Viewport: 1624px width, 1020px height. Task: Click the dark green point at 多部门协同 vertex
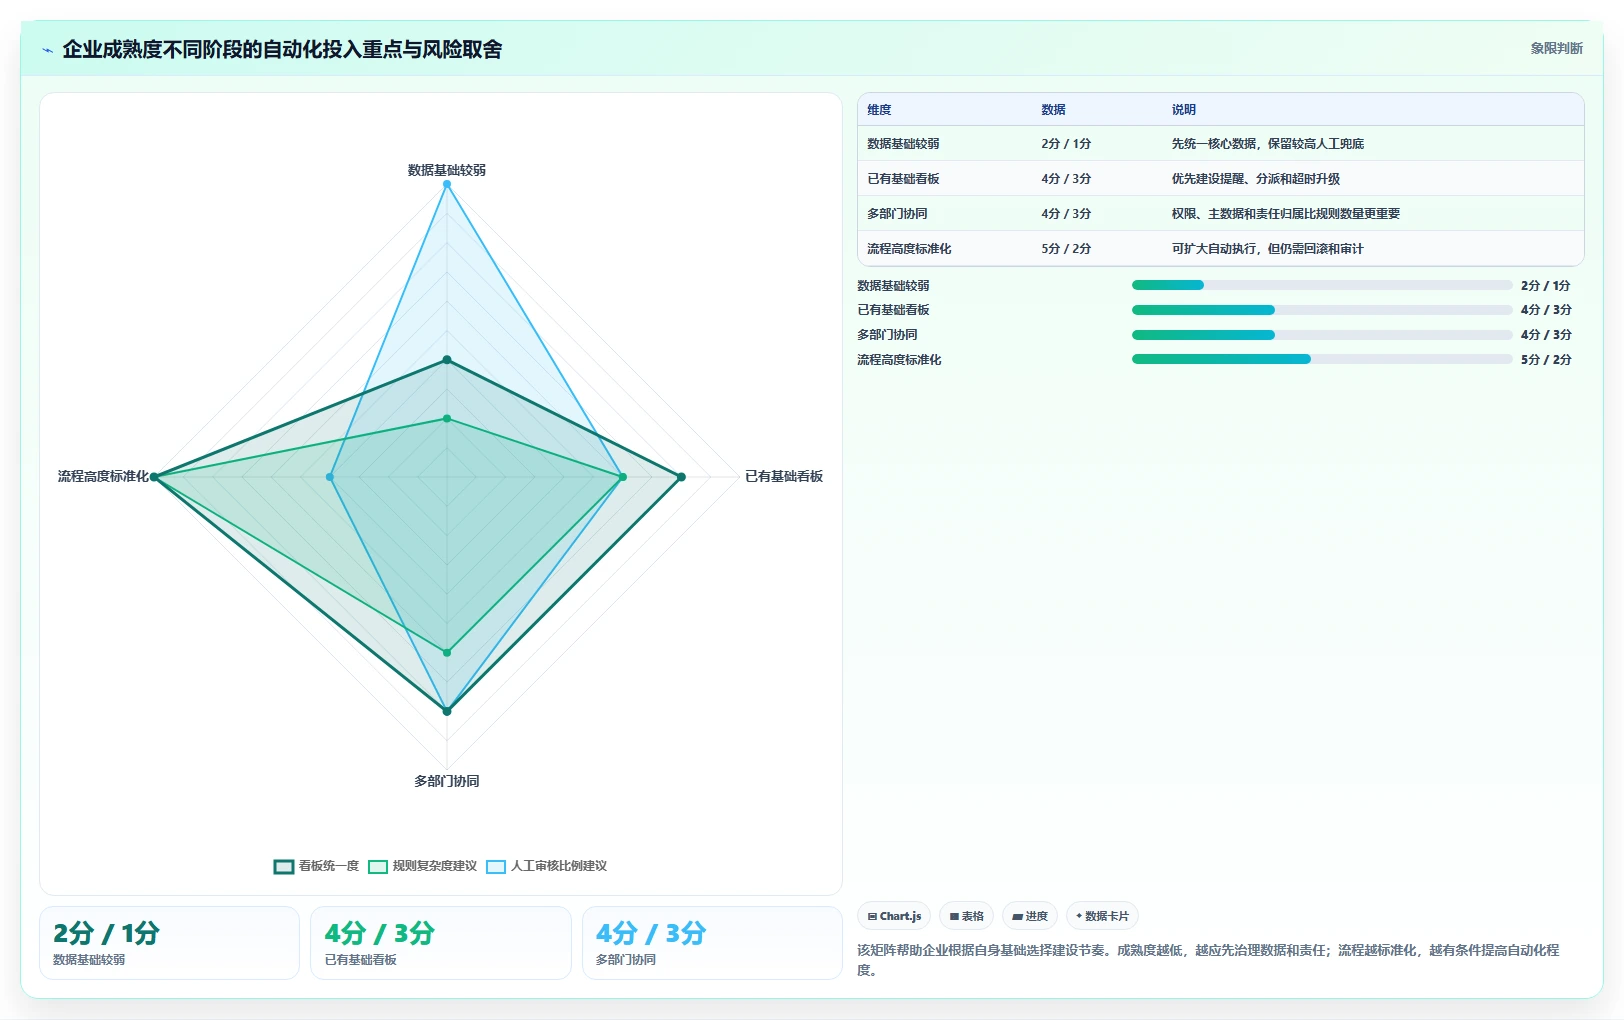point(447,711)
